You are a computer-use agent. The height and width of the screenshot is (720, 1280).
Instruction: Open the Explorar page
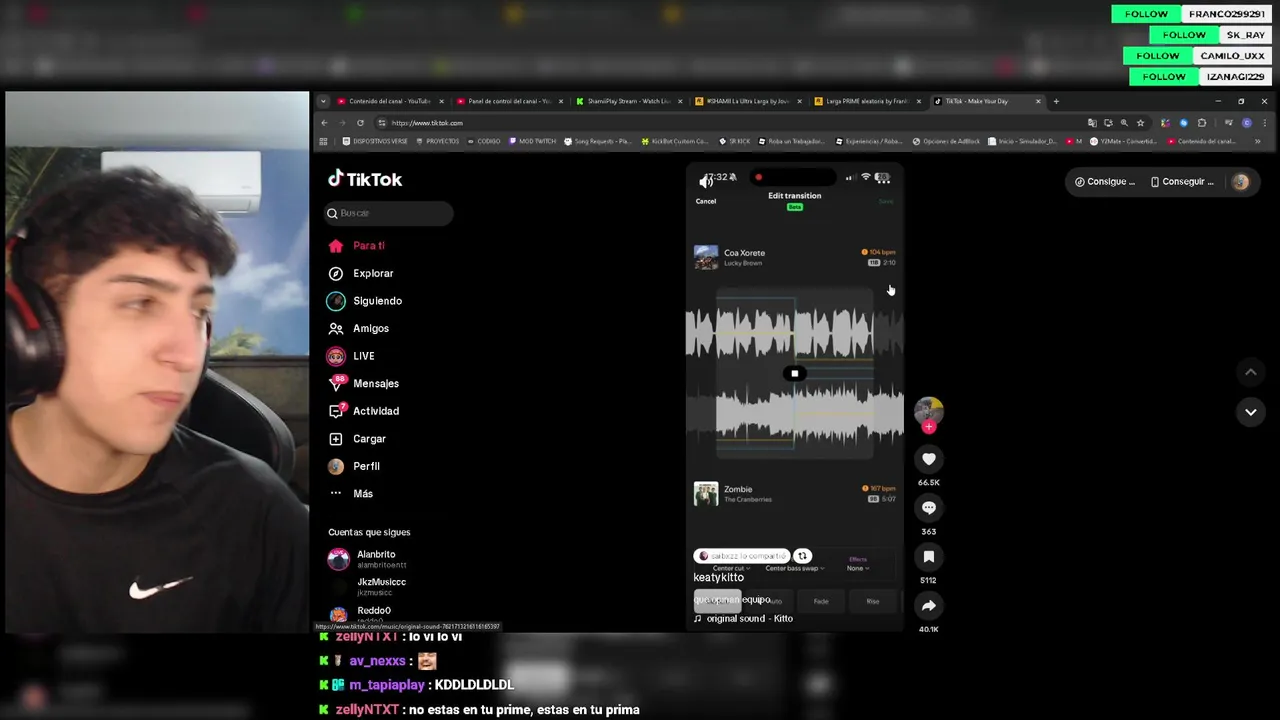coord(361,273)
